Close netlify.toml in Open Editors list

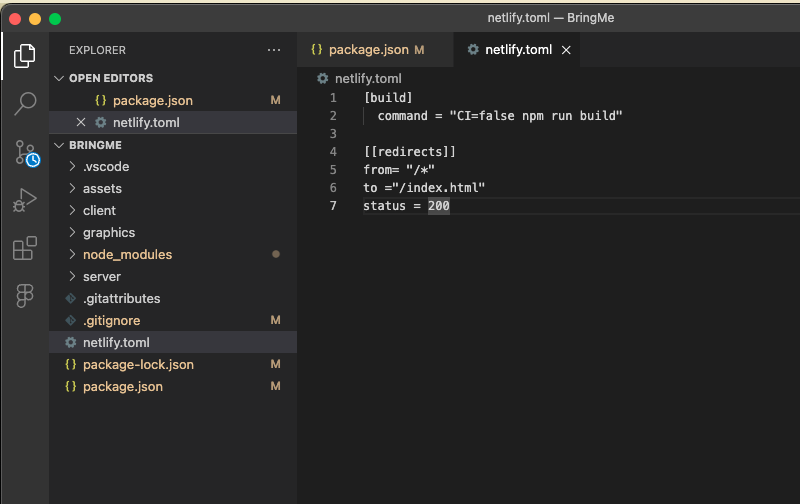(81, 122)
